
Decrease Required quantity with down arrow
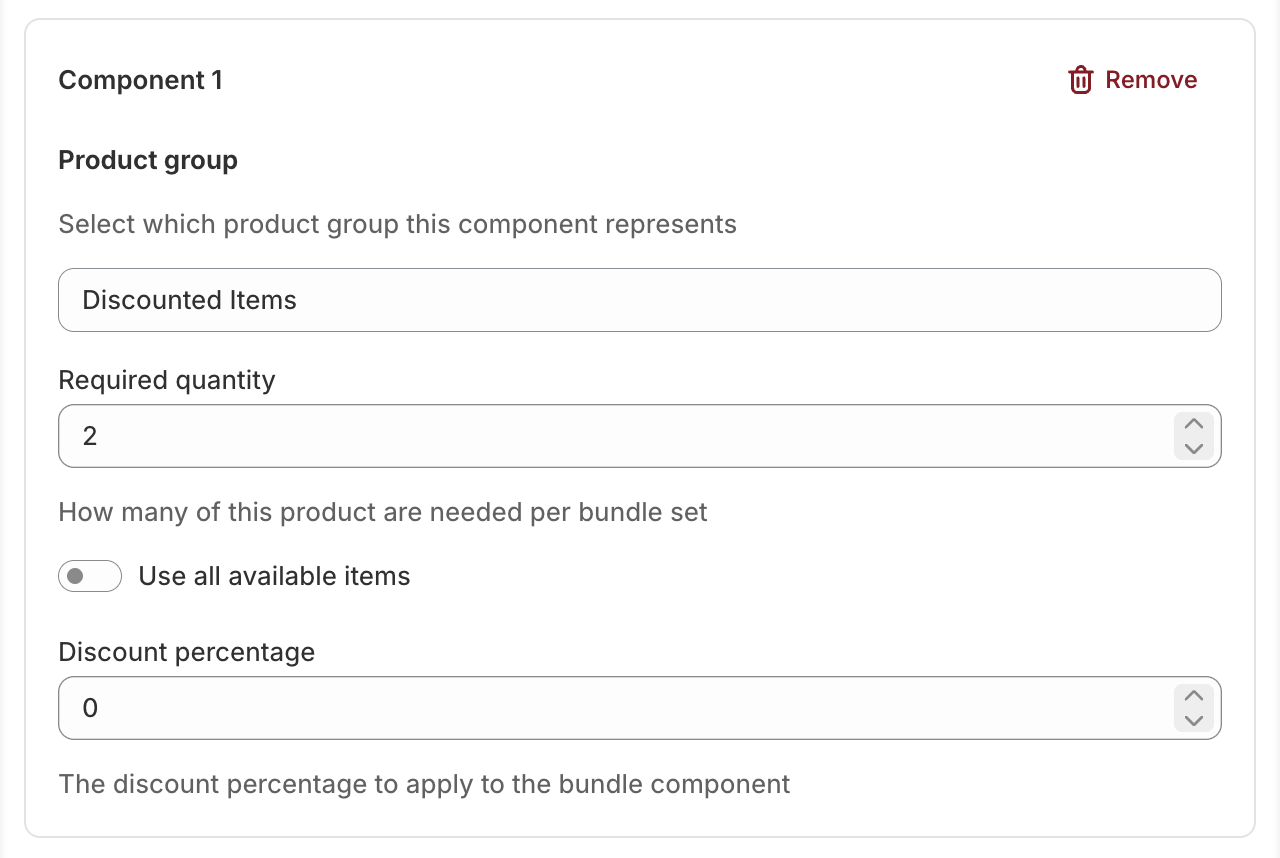click(1193, 448)
